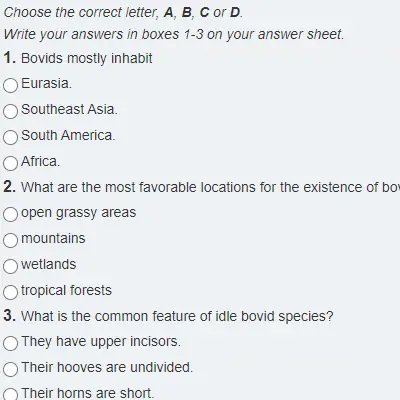This screenshot has width=400, height=400.
Task: Select the South America radio button
Action: 10,137
